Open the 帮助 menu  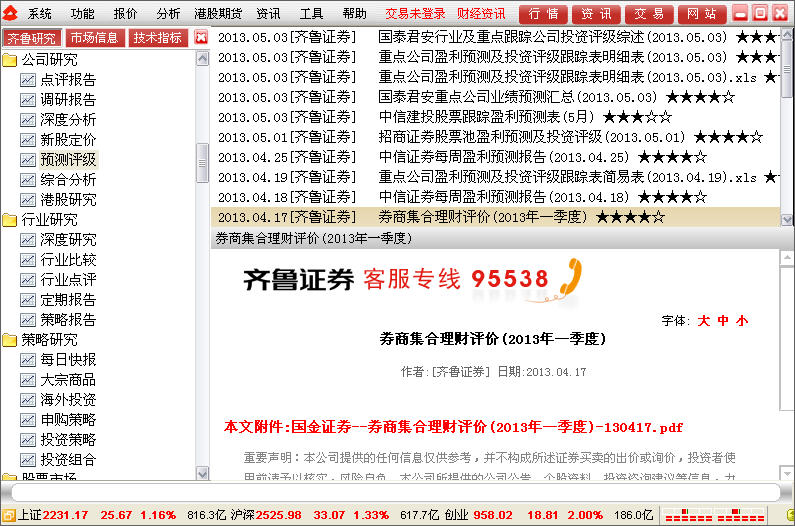pyautogui.click(x=354, y=14)
